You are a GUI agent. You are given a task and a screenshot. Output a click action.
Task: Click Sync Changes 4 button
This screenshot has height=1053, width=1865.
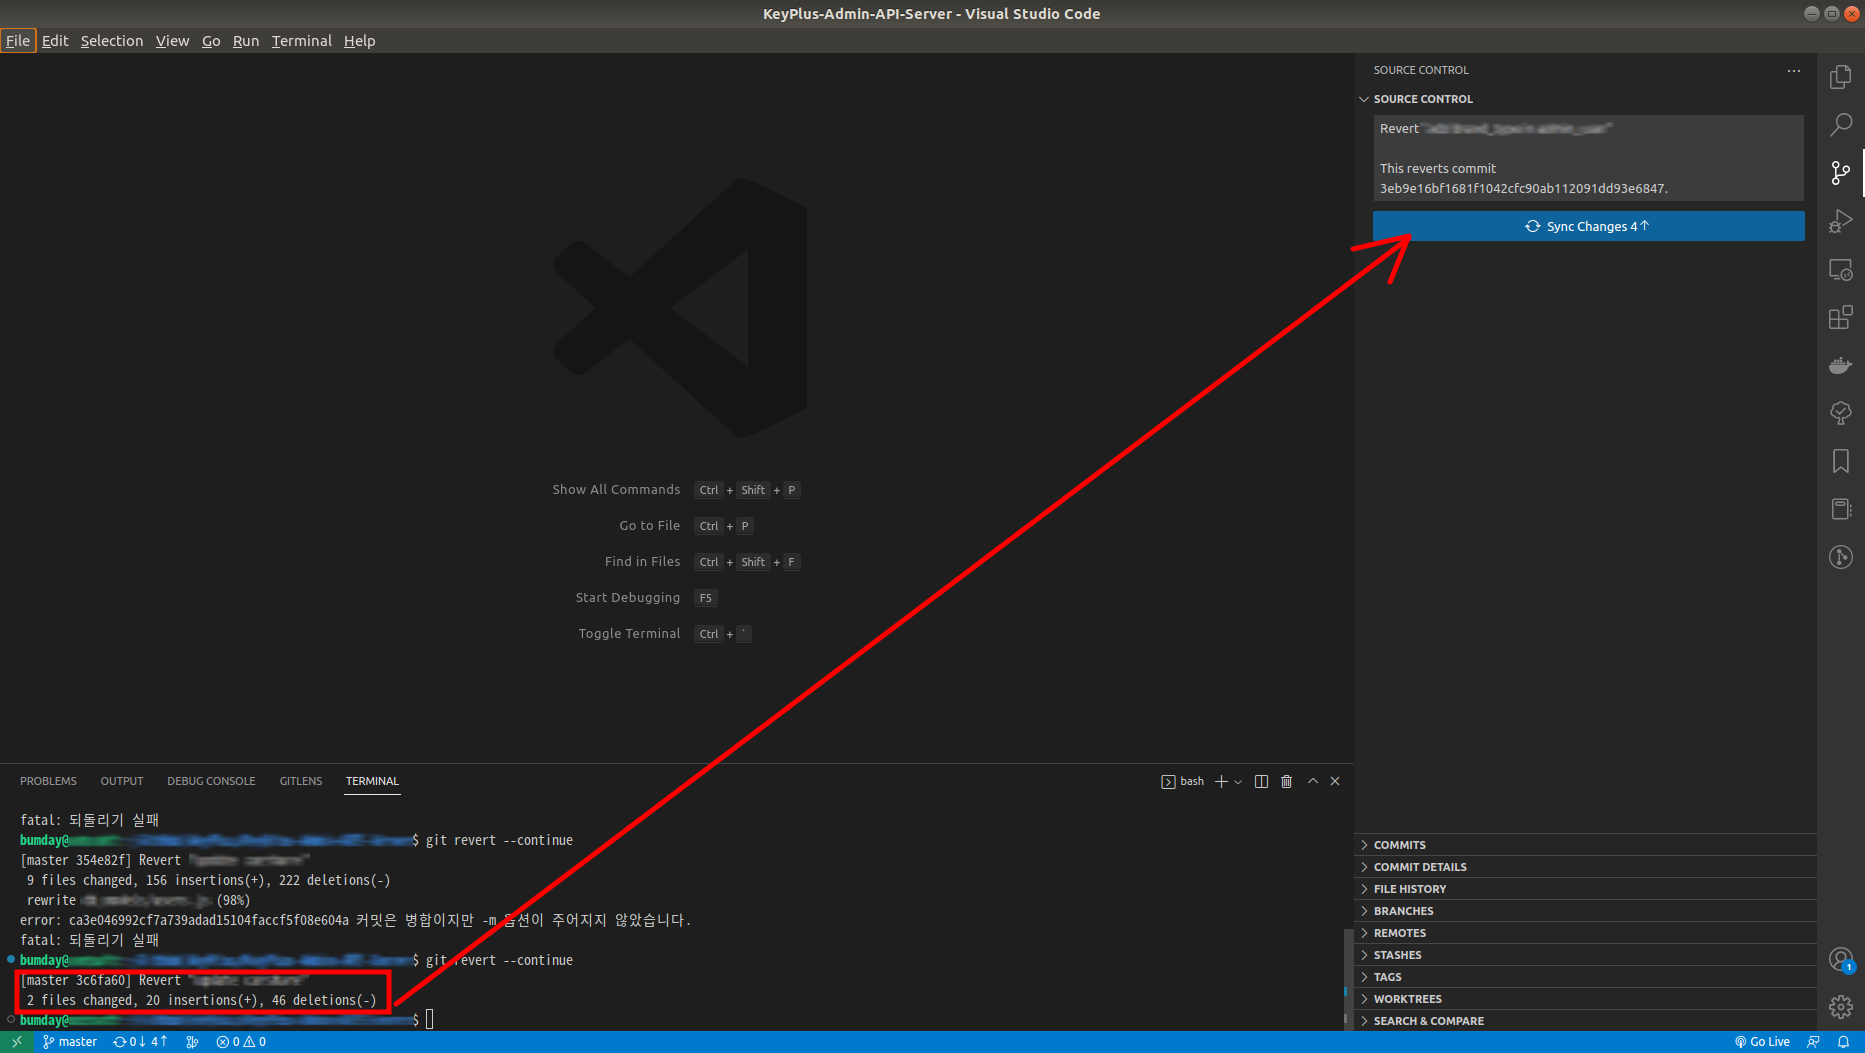(1588, 226)
